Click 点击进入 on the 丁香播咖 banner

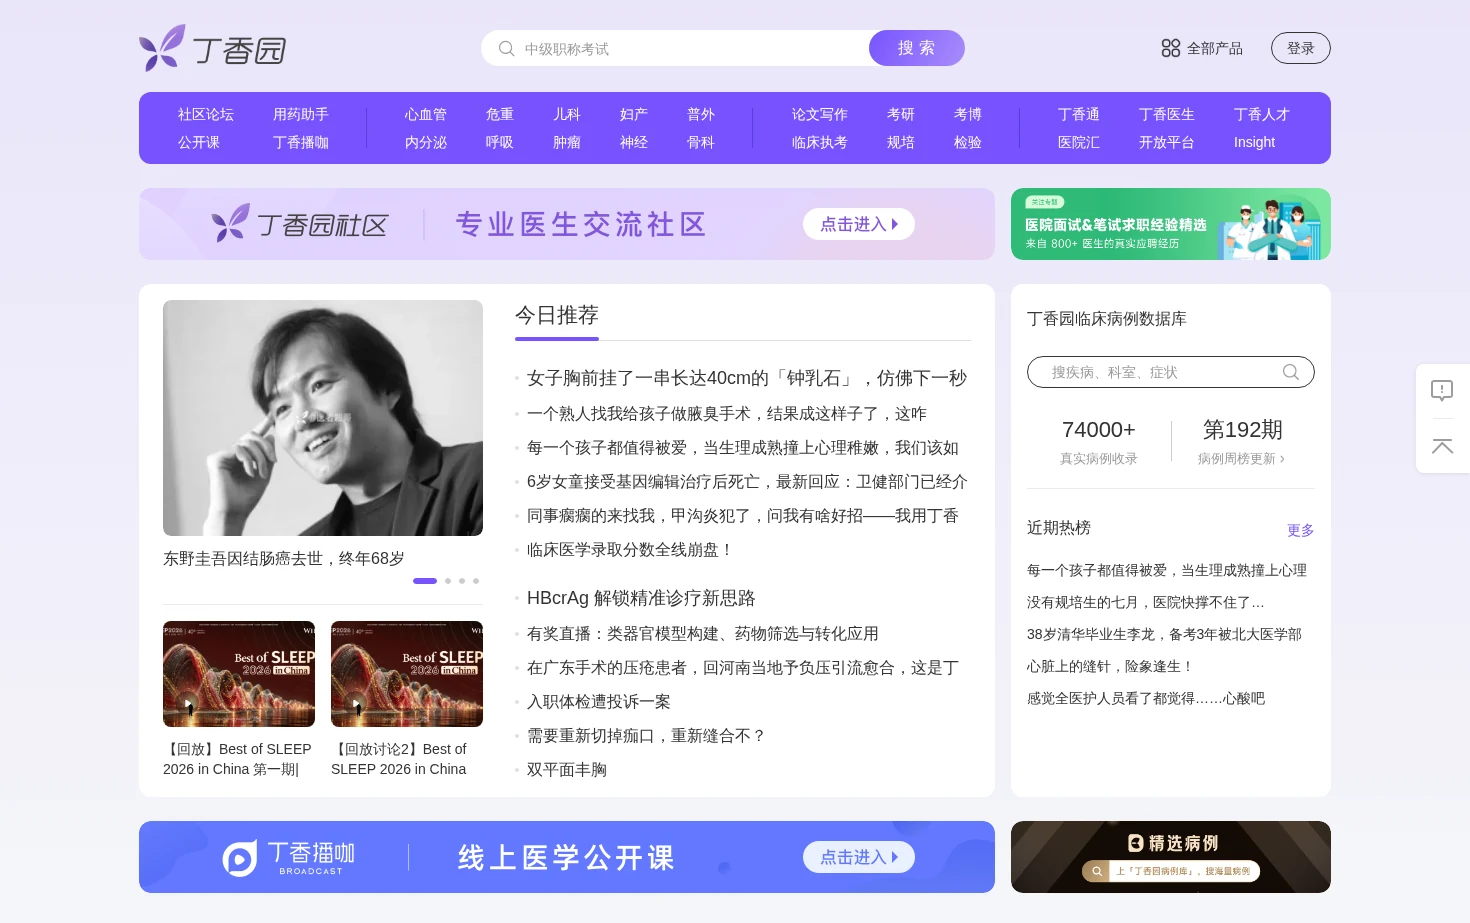859,857
